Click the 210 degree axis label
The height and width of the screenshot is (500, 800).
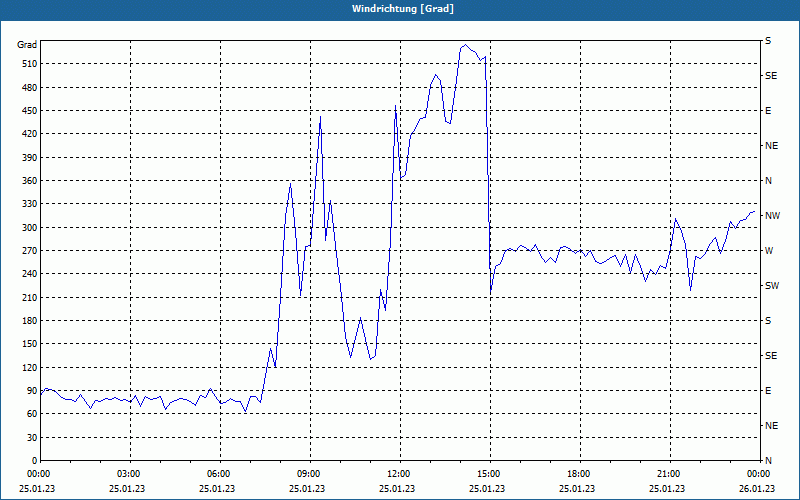click(x=29, y=297)
